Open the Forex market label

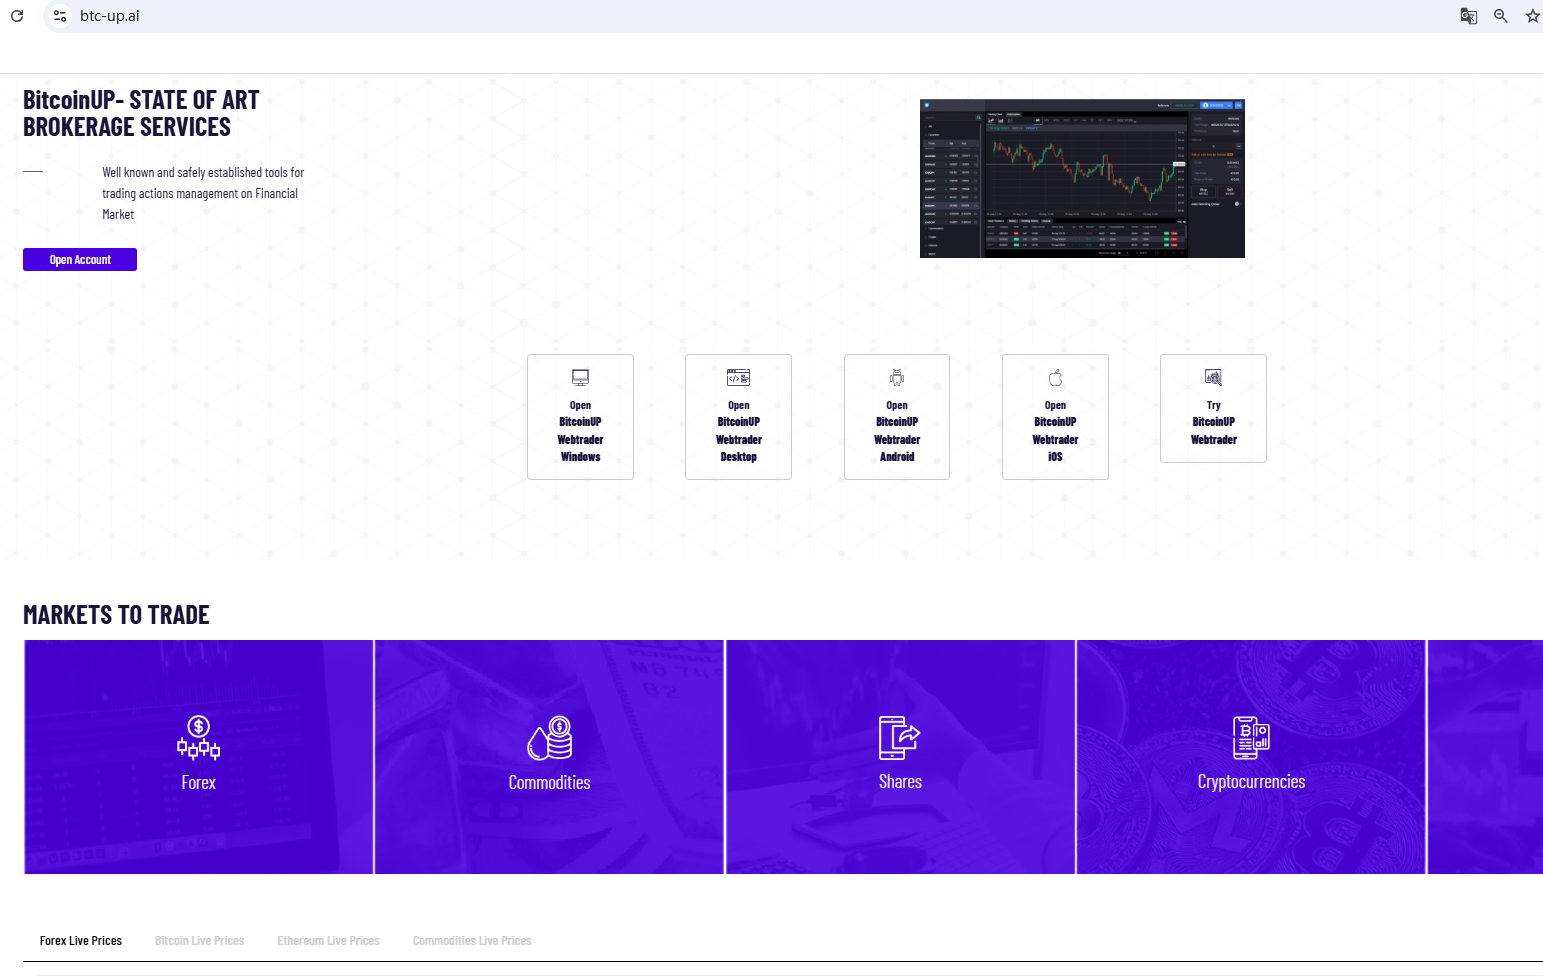pos(198,783)
